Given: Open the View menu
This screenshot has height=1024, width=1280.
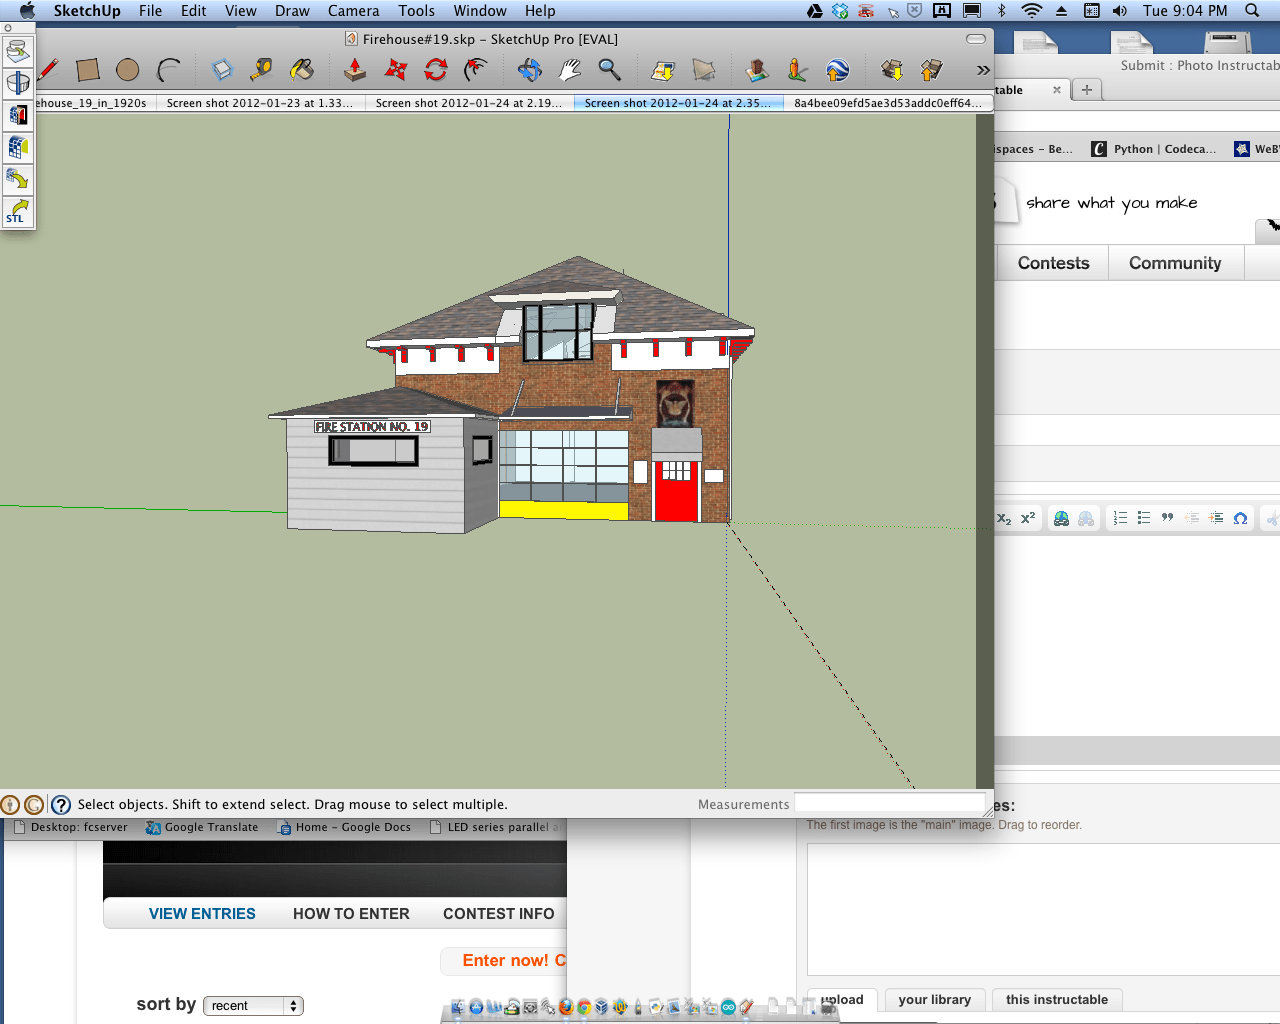Looking at the screenshot, I should click(240, 11).
